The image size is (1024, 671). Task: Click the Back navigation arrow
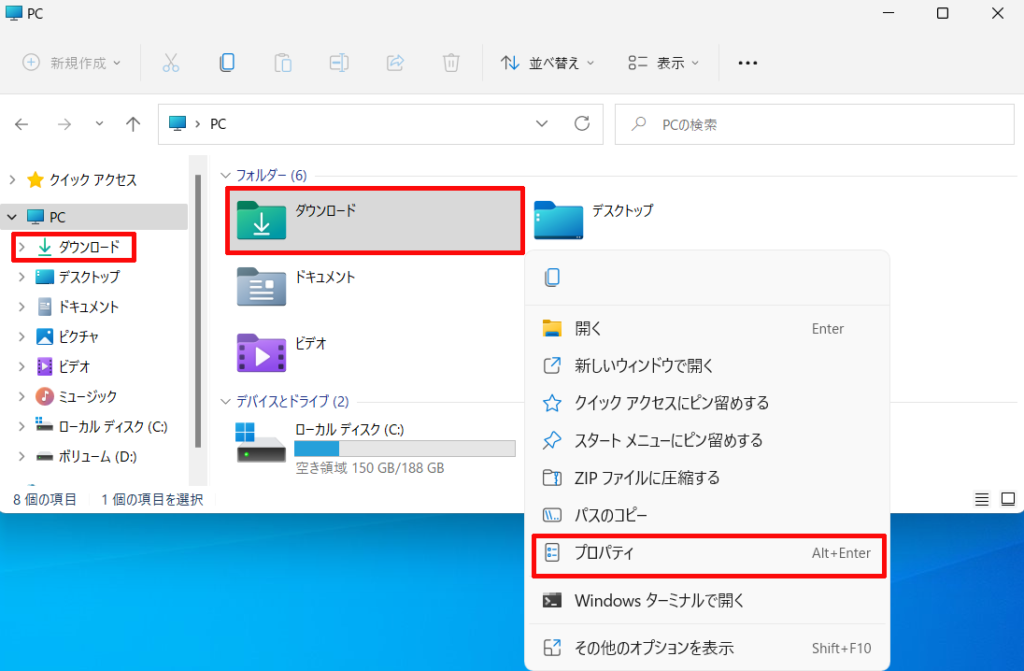click(21, 124)
